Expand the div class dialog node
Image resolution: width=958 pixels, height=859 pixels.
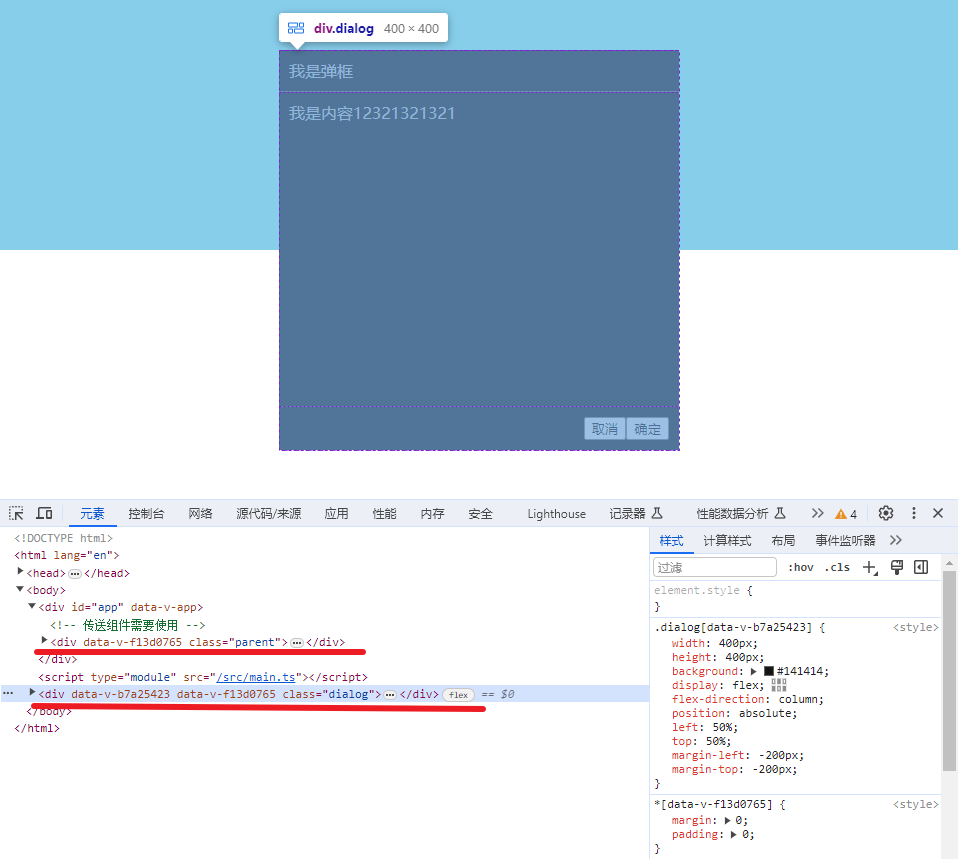pyautogui.click(x=32, y=693)
